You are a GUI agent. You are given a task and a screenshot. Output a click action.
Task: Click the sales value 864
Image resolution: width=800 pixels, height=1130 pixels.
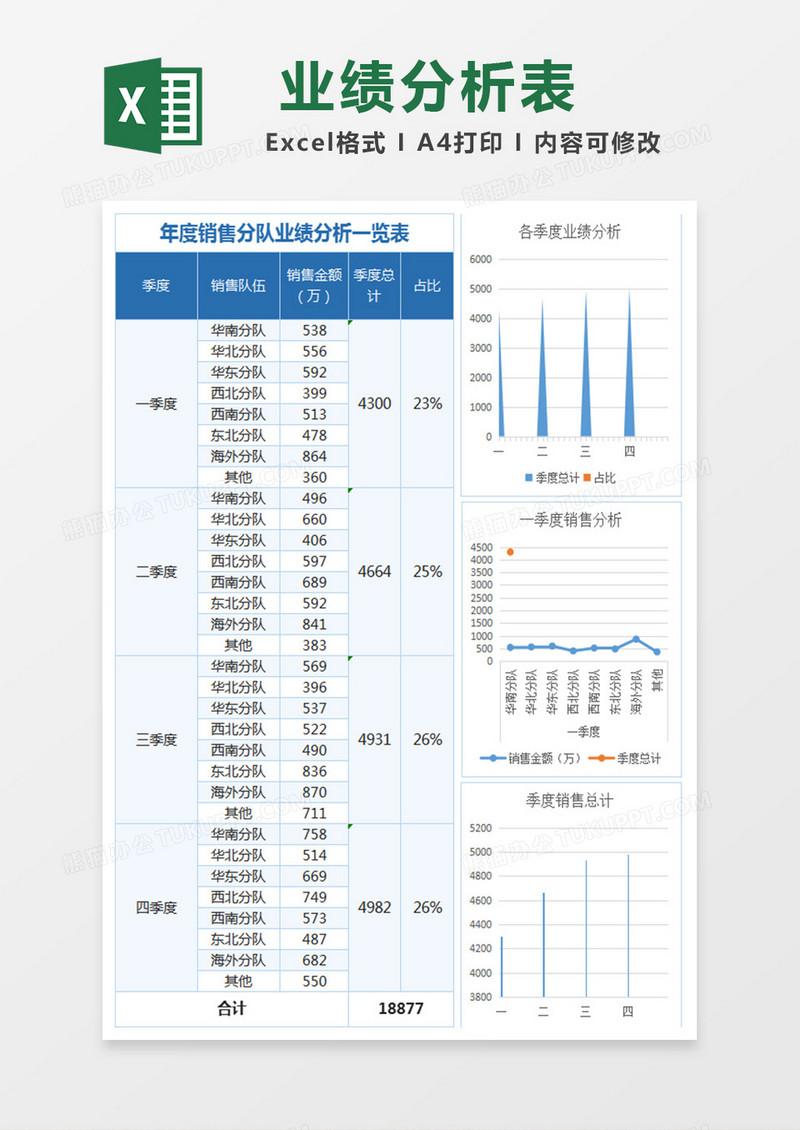point(314,456)
